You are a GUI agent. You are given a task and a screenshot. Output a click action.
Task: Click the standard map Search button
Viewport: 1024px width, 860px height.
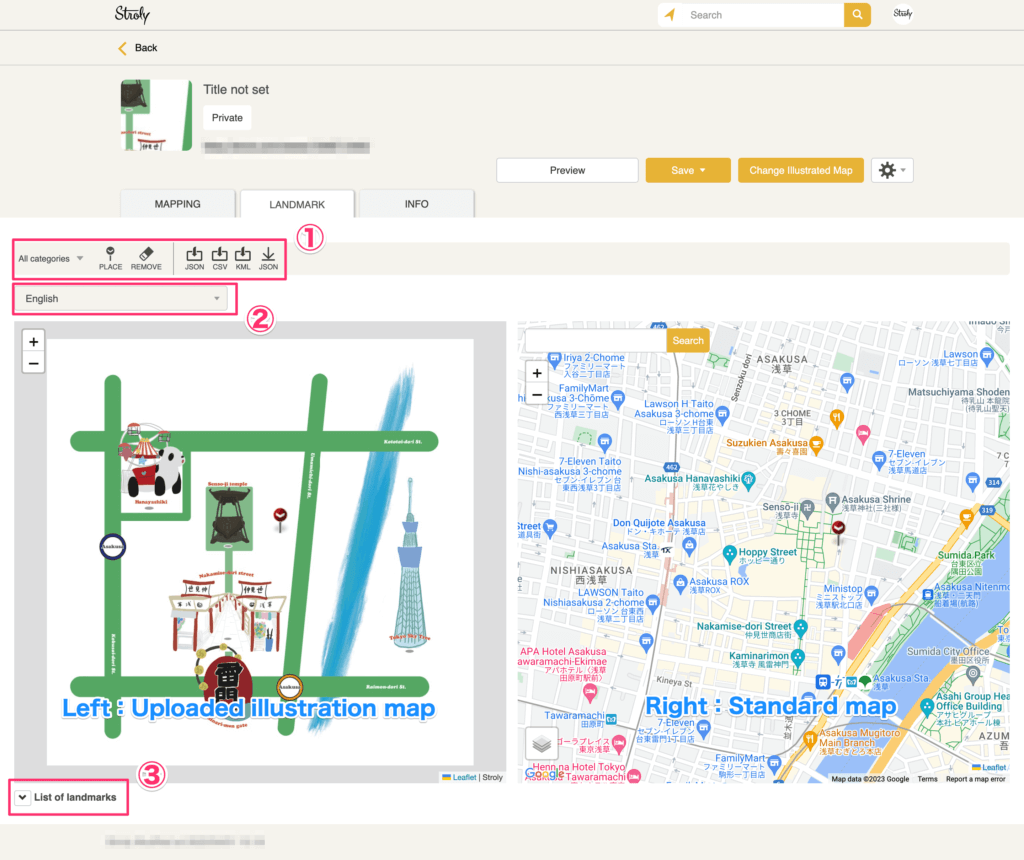tap(688, 340)
